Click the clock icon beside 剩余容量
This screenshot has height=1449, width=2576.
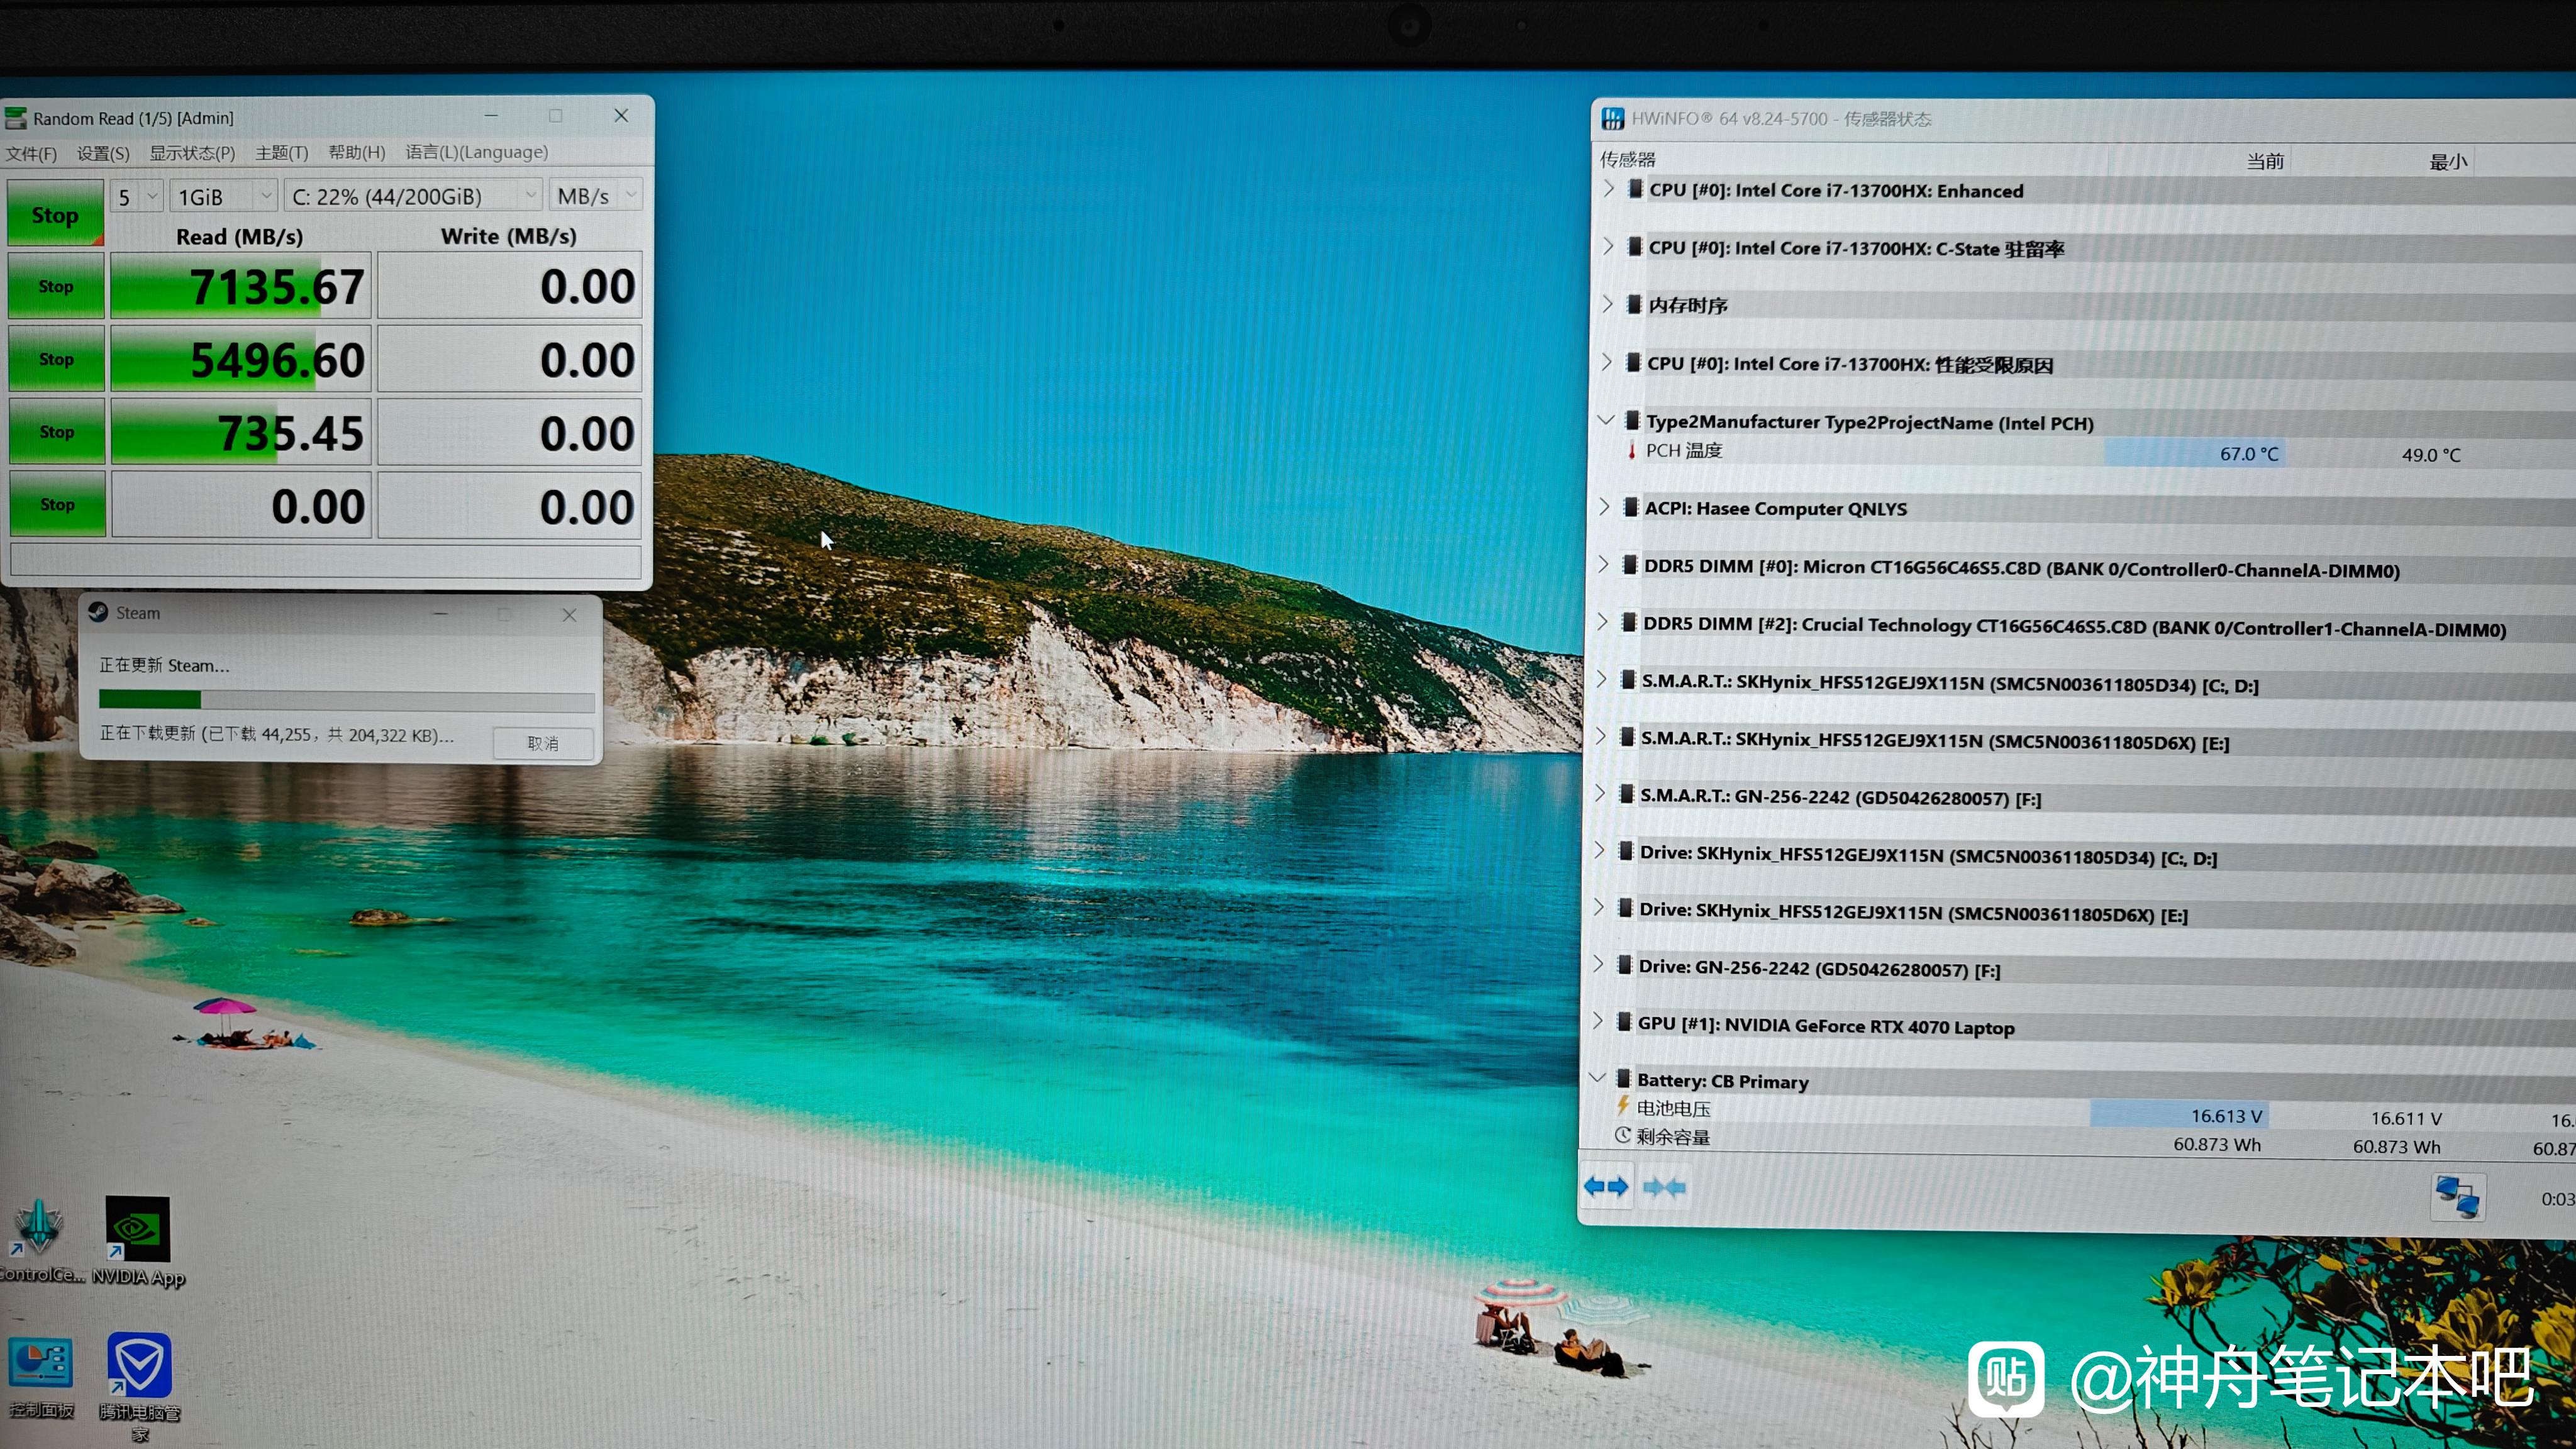pos(1623,1135)
